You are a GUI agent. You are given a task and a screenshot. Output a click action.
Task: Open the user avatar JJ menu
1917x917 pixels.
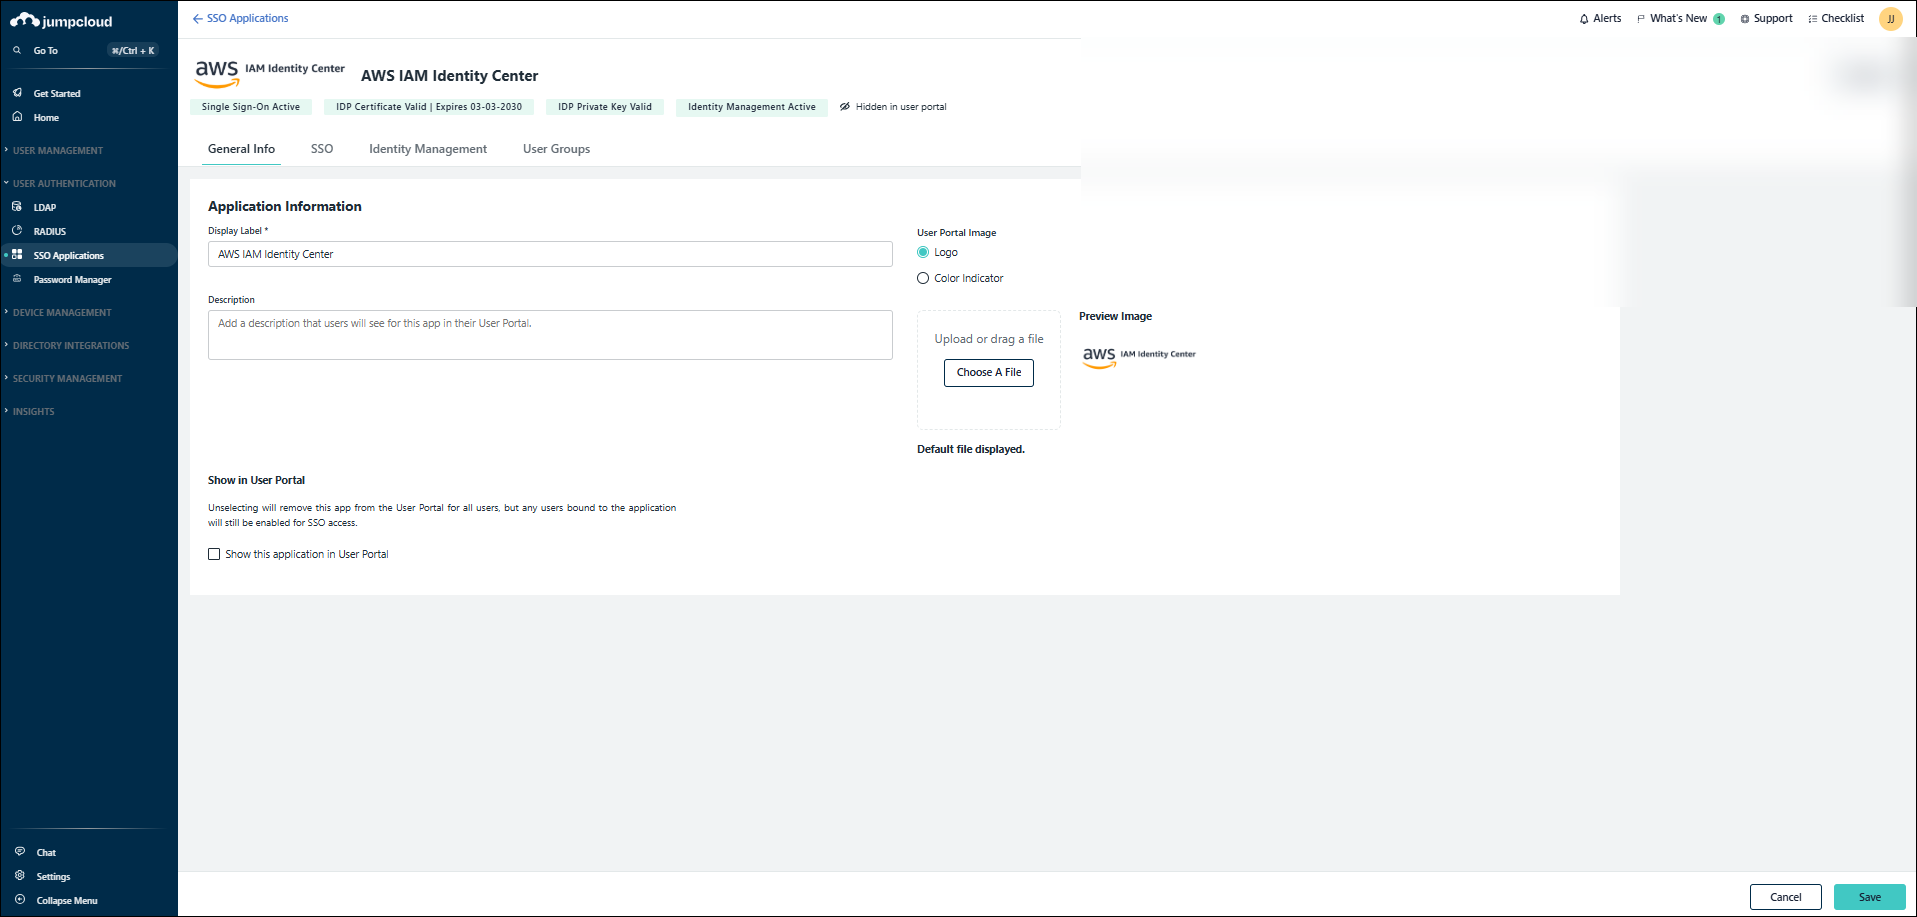pyautogui.click(x=1890, y=19)
